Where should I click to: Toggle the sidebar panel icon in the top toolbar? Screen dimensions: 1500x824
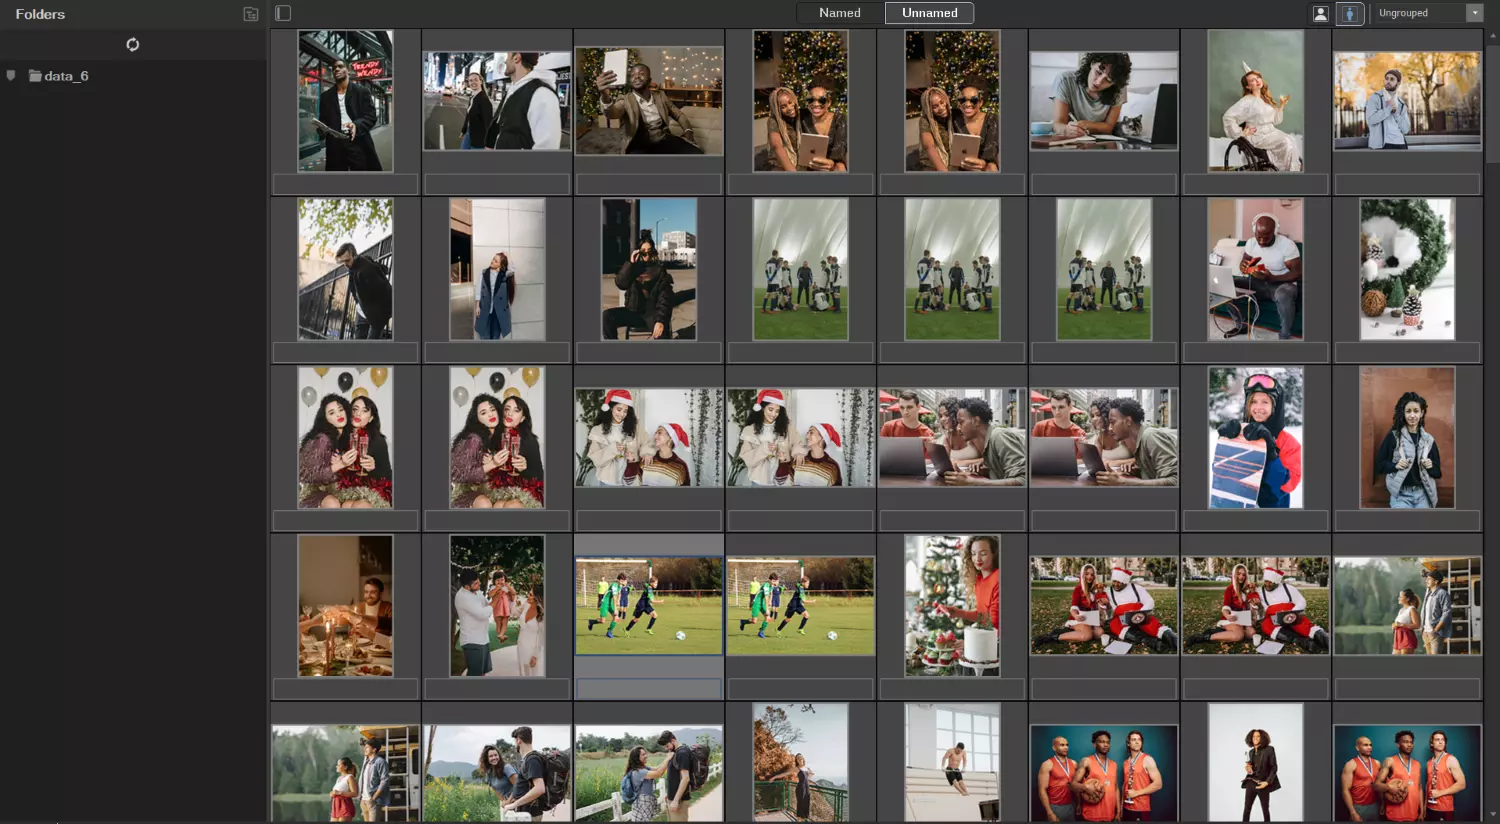[x=283, y=12]
